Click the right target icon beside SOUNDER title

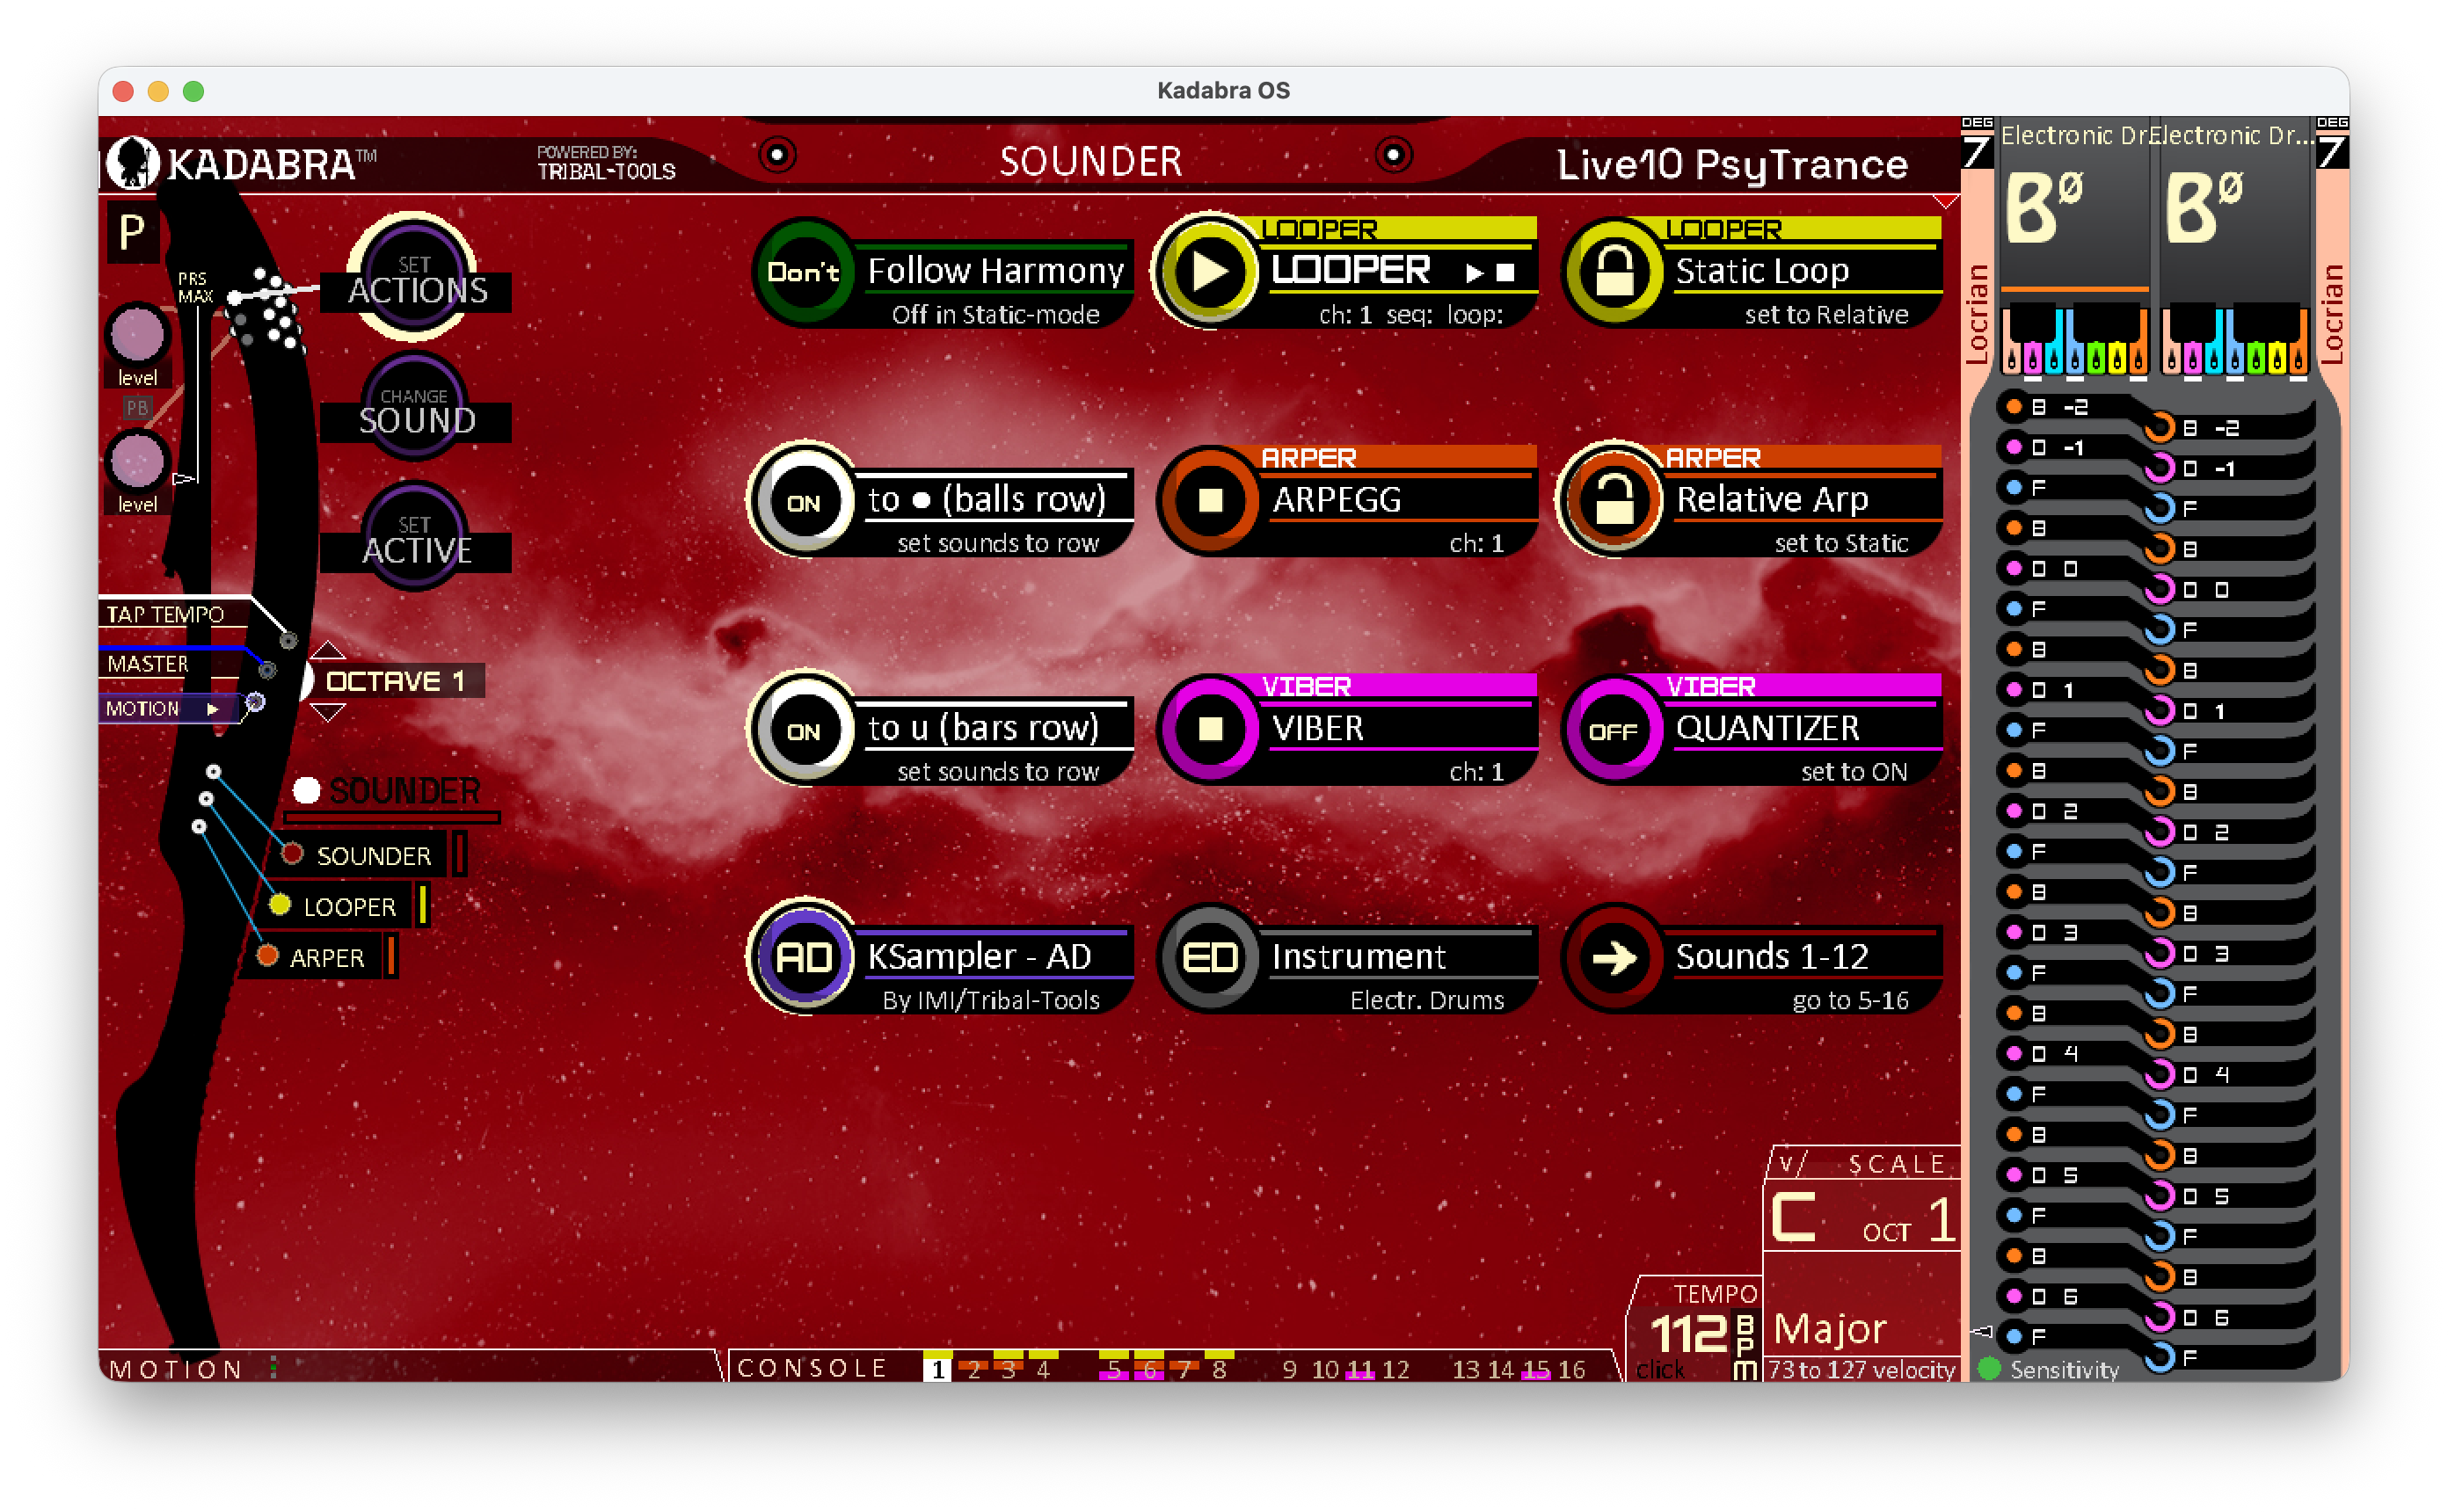pos(1393,155)
